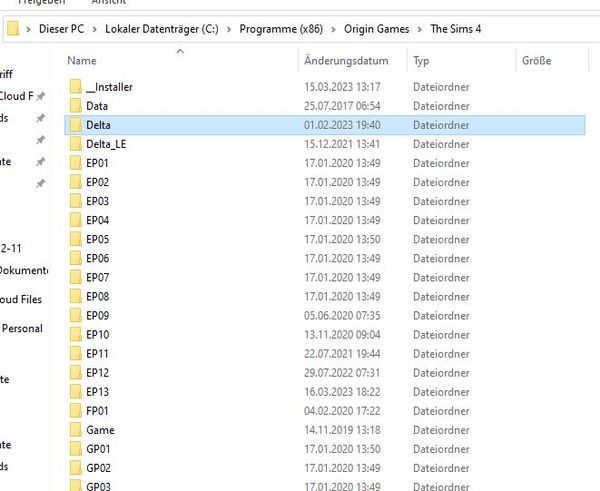Click The Sims 4 breadcrumb
The image size is (600, 491).
(x=456, y=29)
